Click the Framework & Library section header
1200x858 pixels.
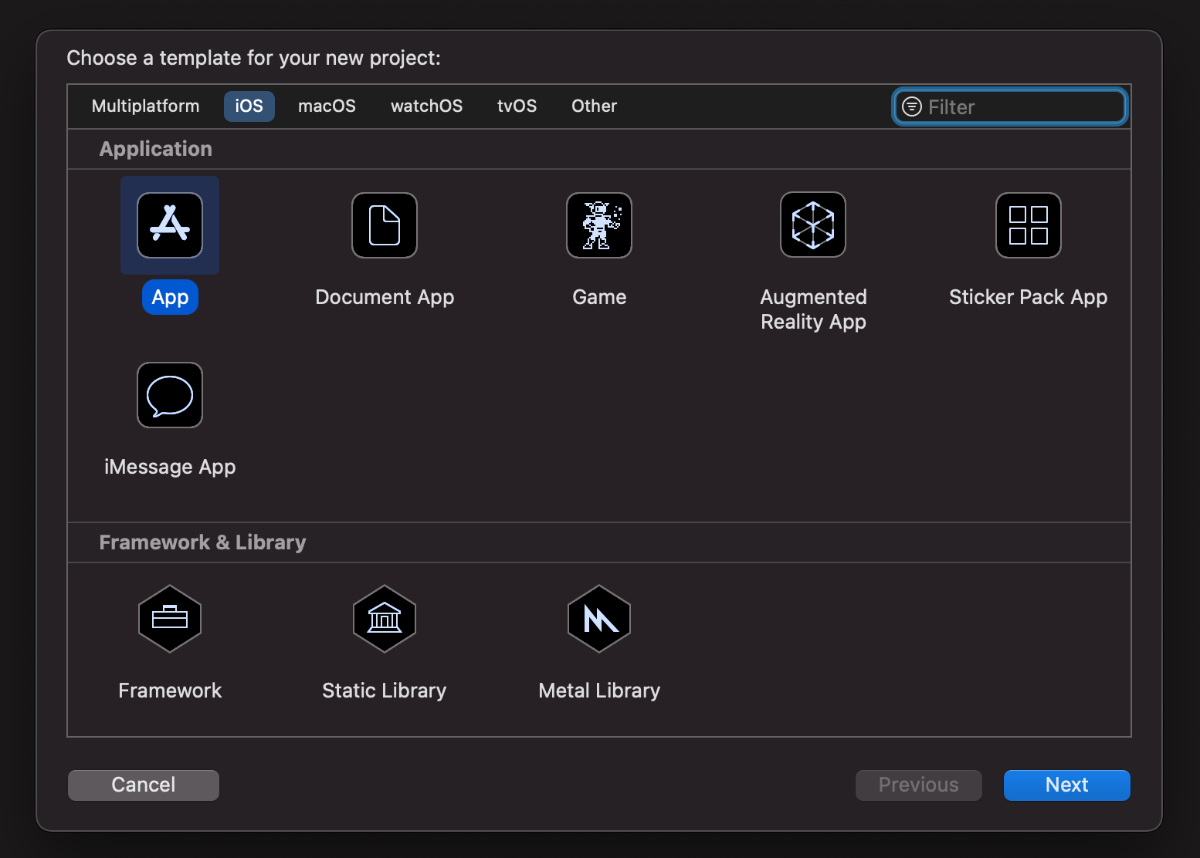pyautogui.click(x=203, y=542)
